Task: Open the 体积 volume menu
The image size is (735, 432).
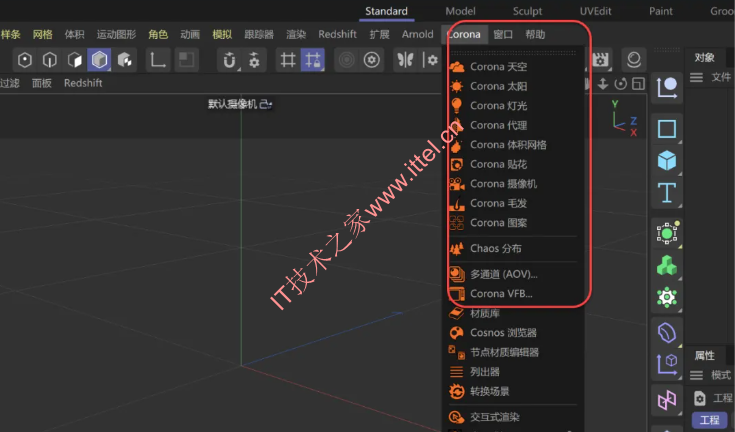Action: tap(75, 34)
